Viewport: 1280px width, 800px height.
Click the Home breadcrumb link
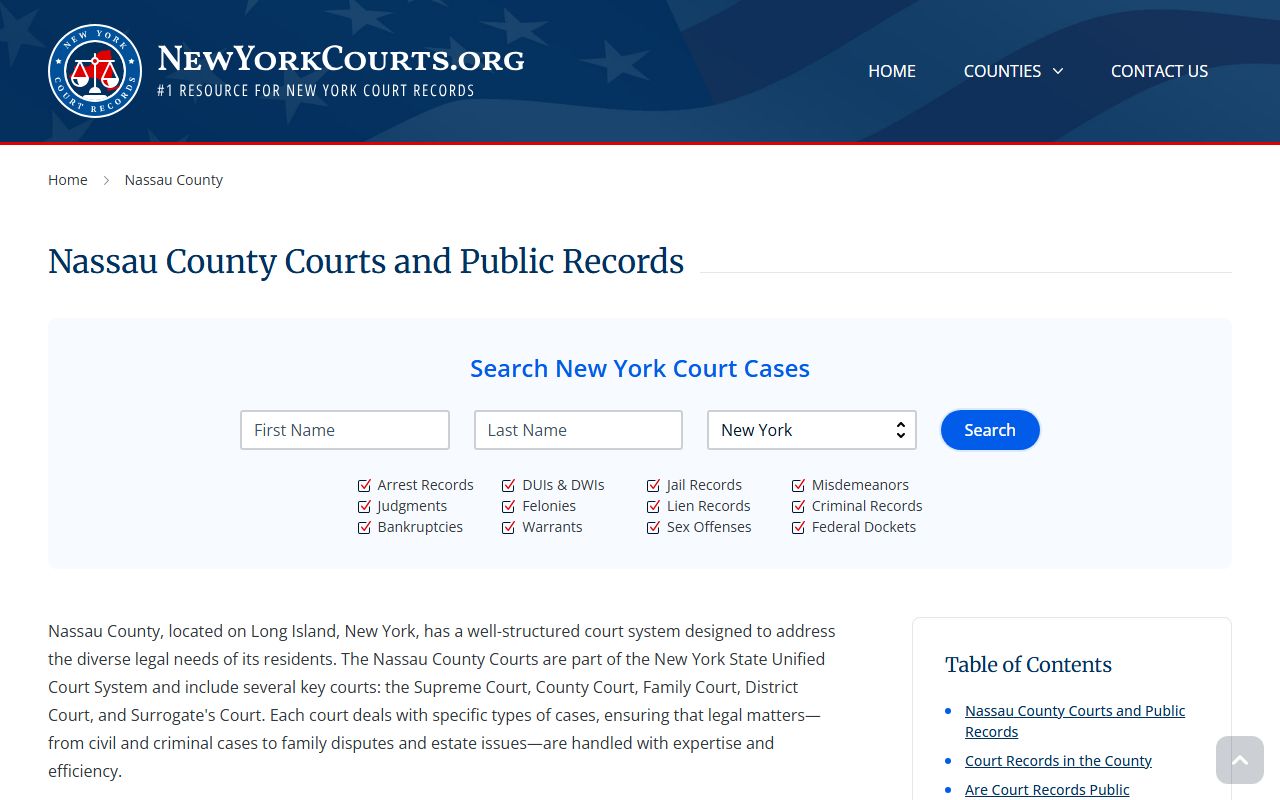(x=68, y=180)
